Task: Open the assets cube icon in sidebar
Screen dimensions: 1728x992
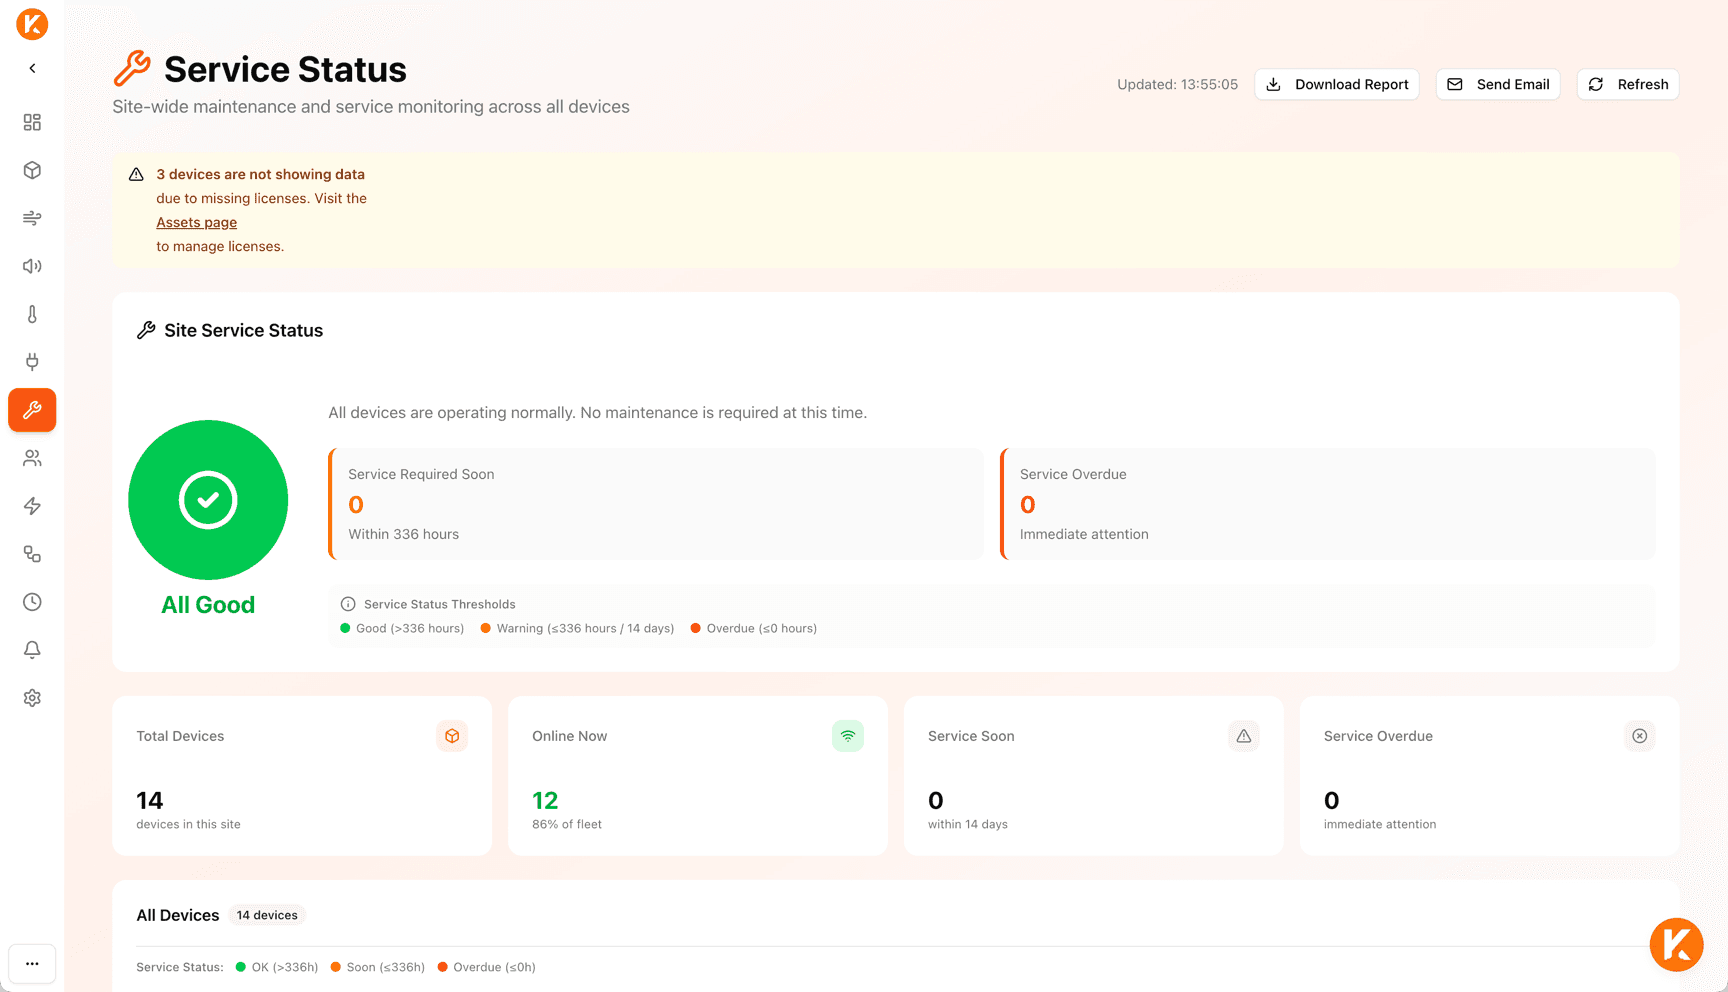Action: pos(32,170)
